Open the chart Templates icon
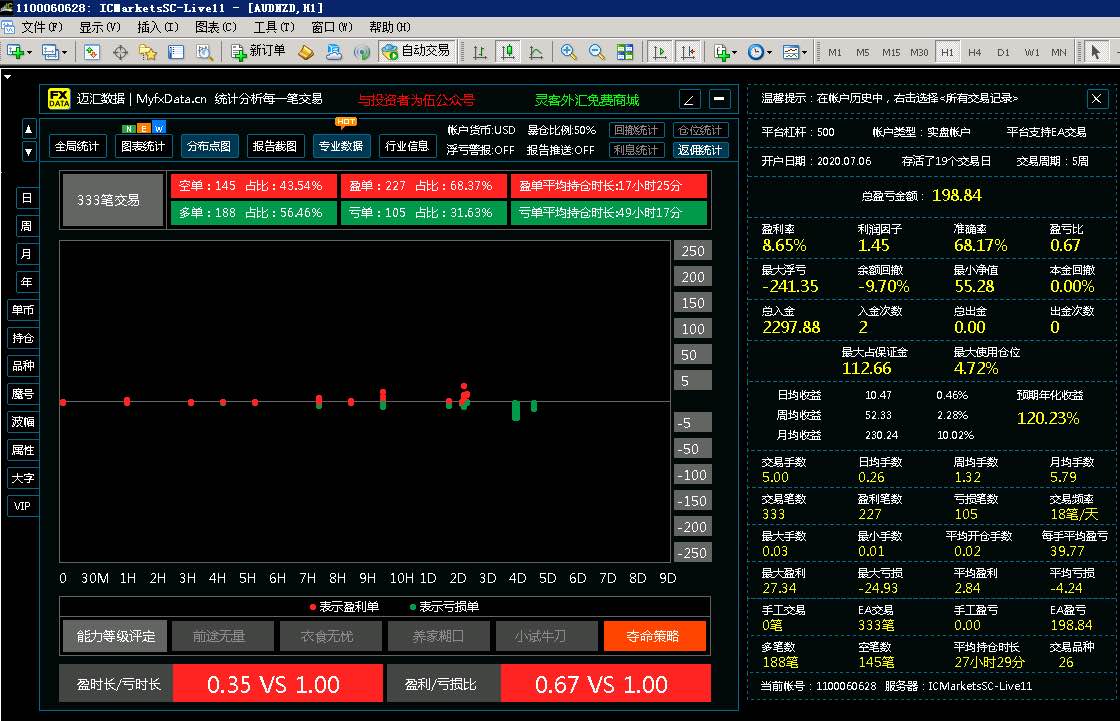1120x721 pixels. coord(791,52)
